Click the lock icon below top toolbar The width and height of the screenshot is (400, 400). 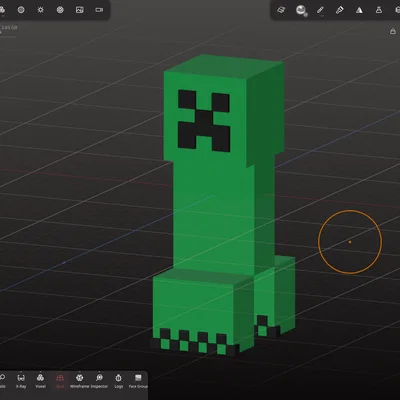pos(393,31)
